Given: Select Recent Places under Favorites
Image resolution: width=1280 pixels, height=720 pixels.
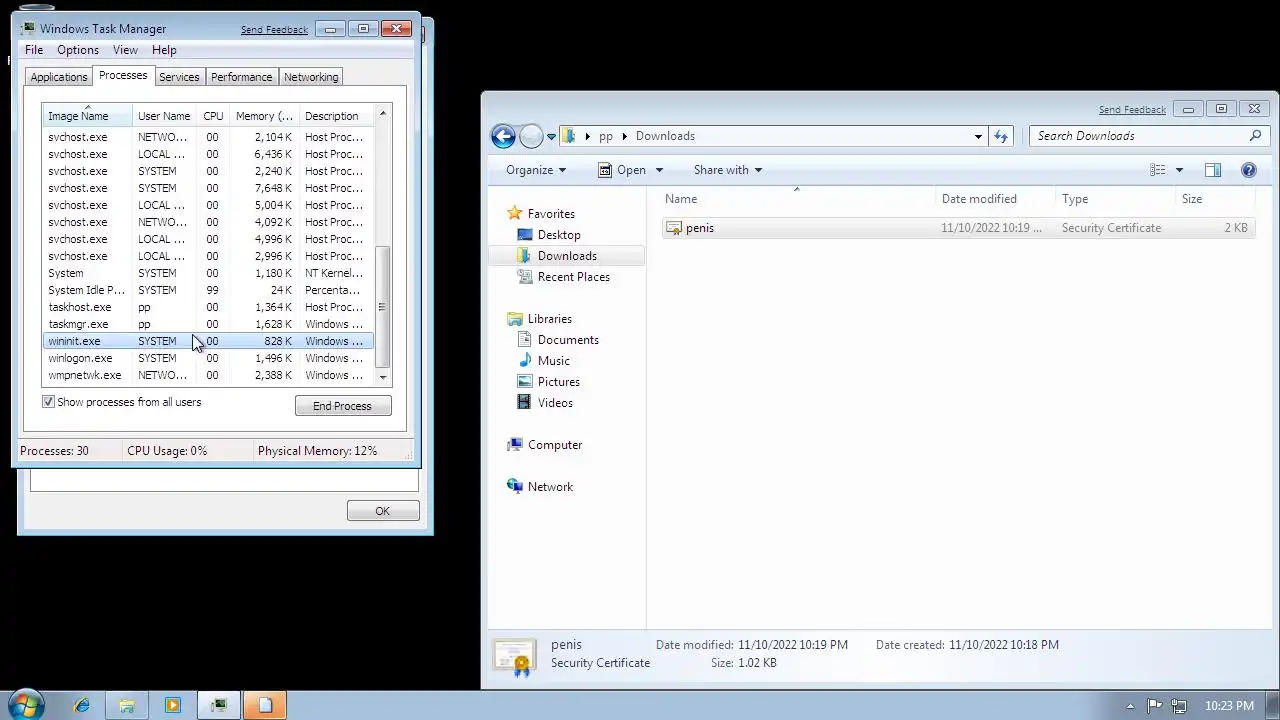Looking at the screenshot, I should pyautogui.click(x=574, y=277).
